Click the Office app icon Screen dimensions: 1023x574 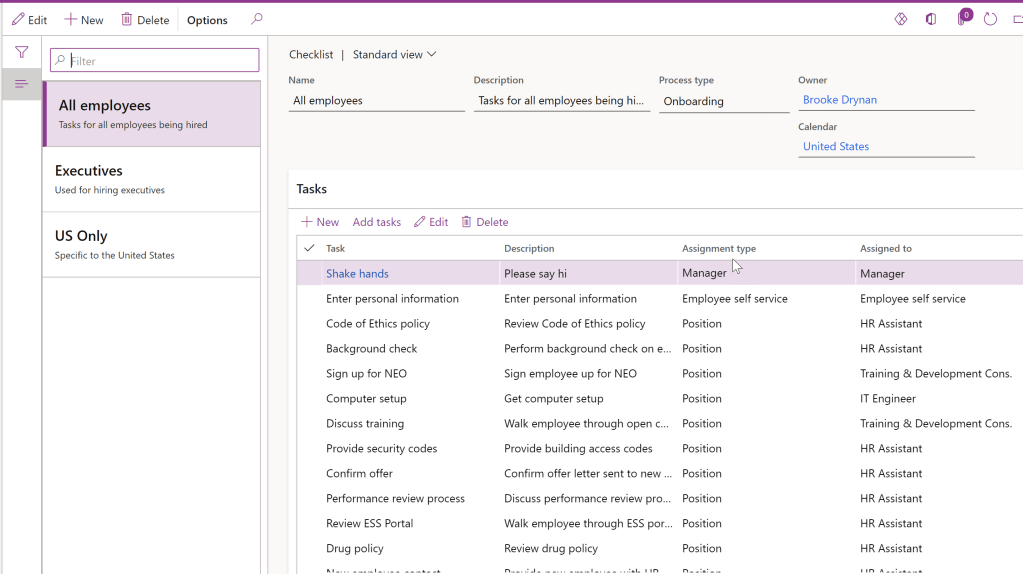931,19
